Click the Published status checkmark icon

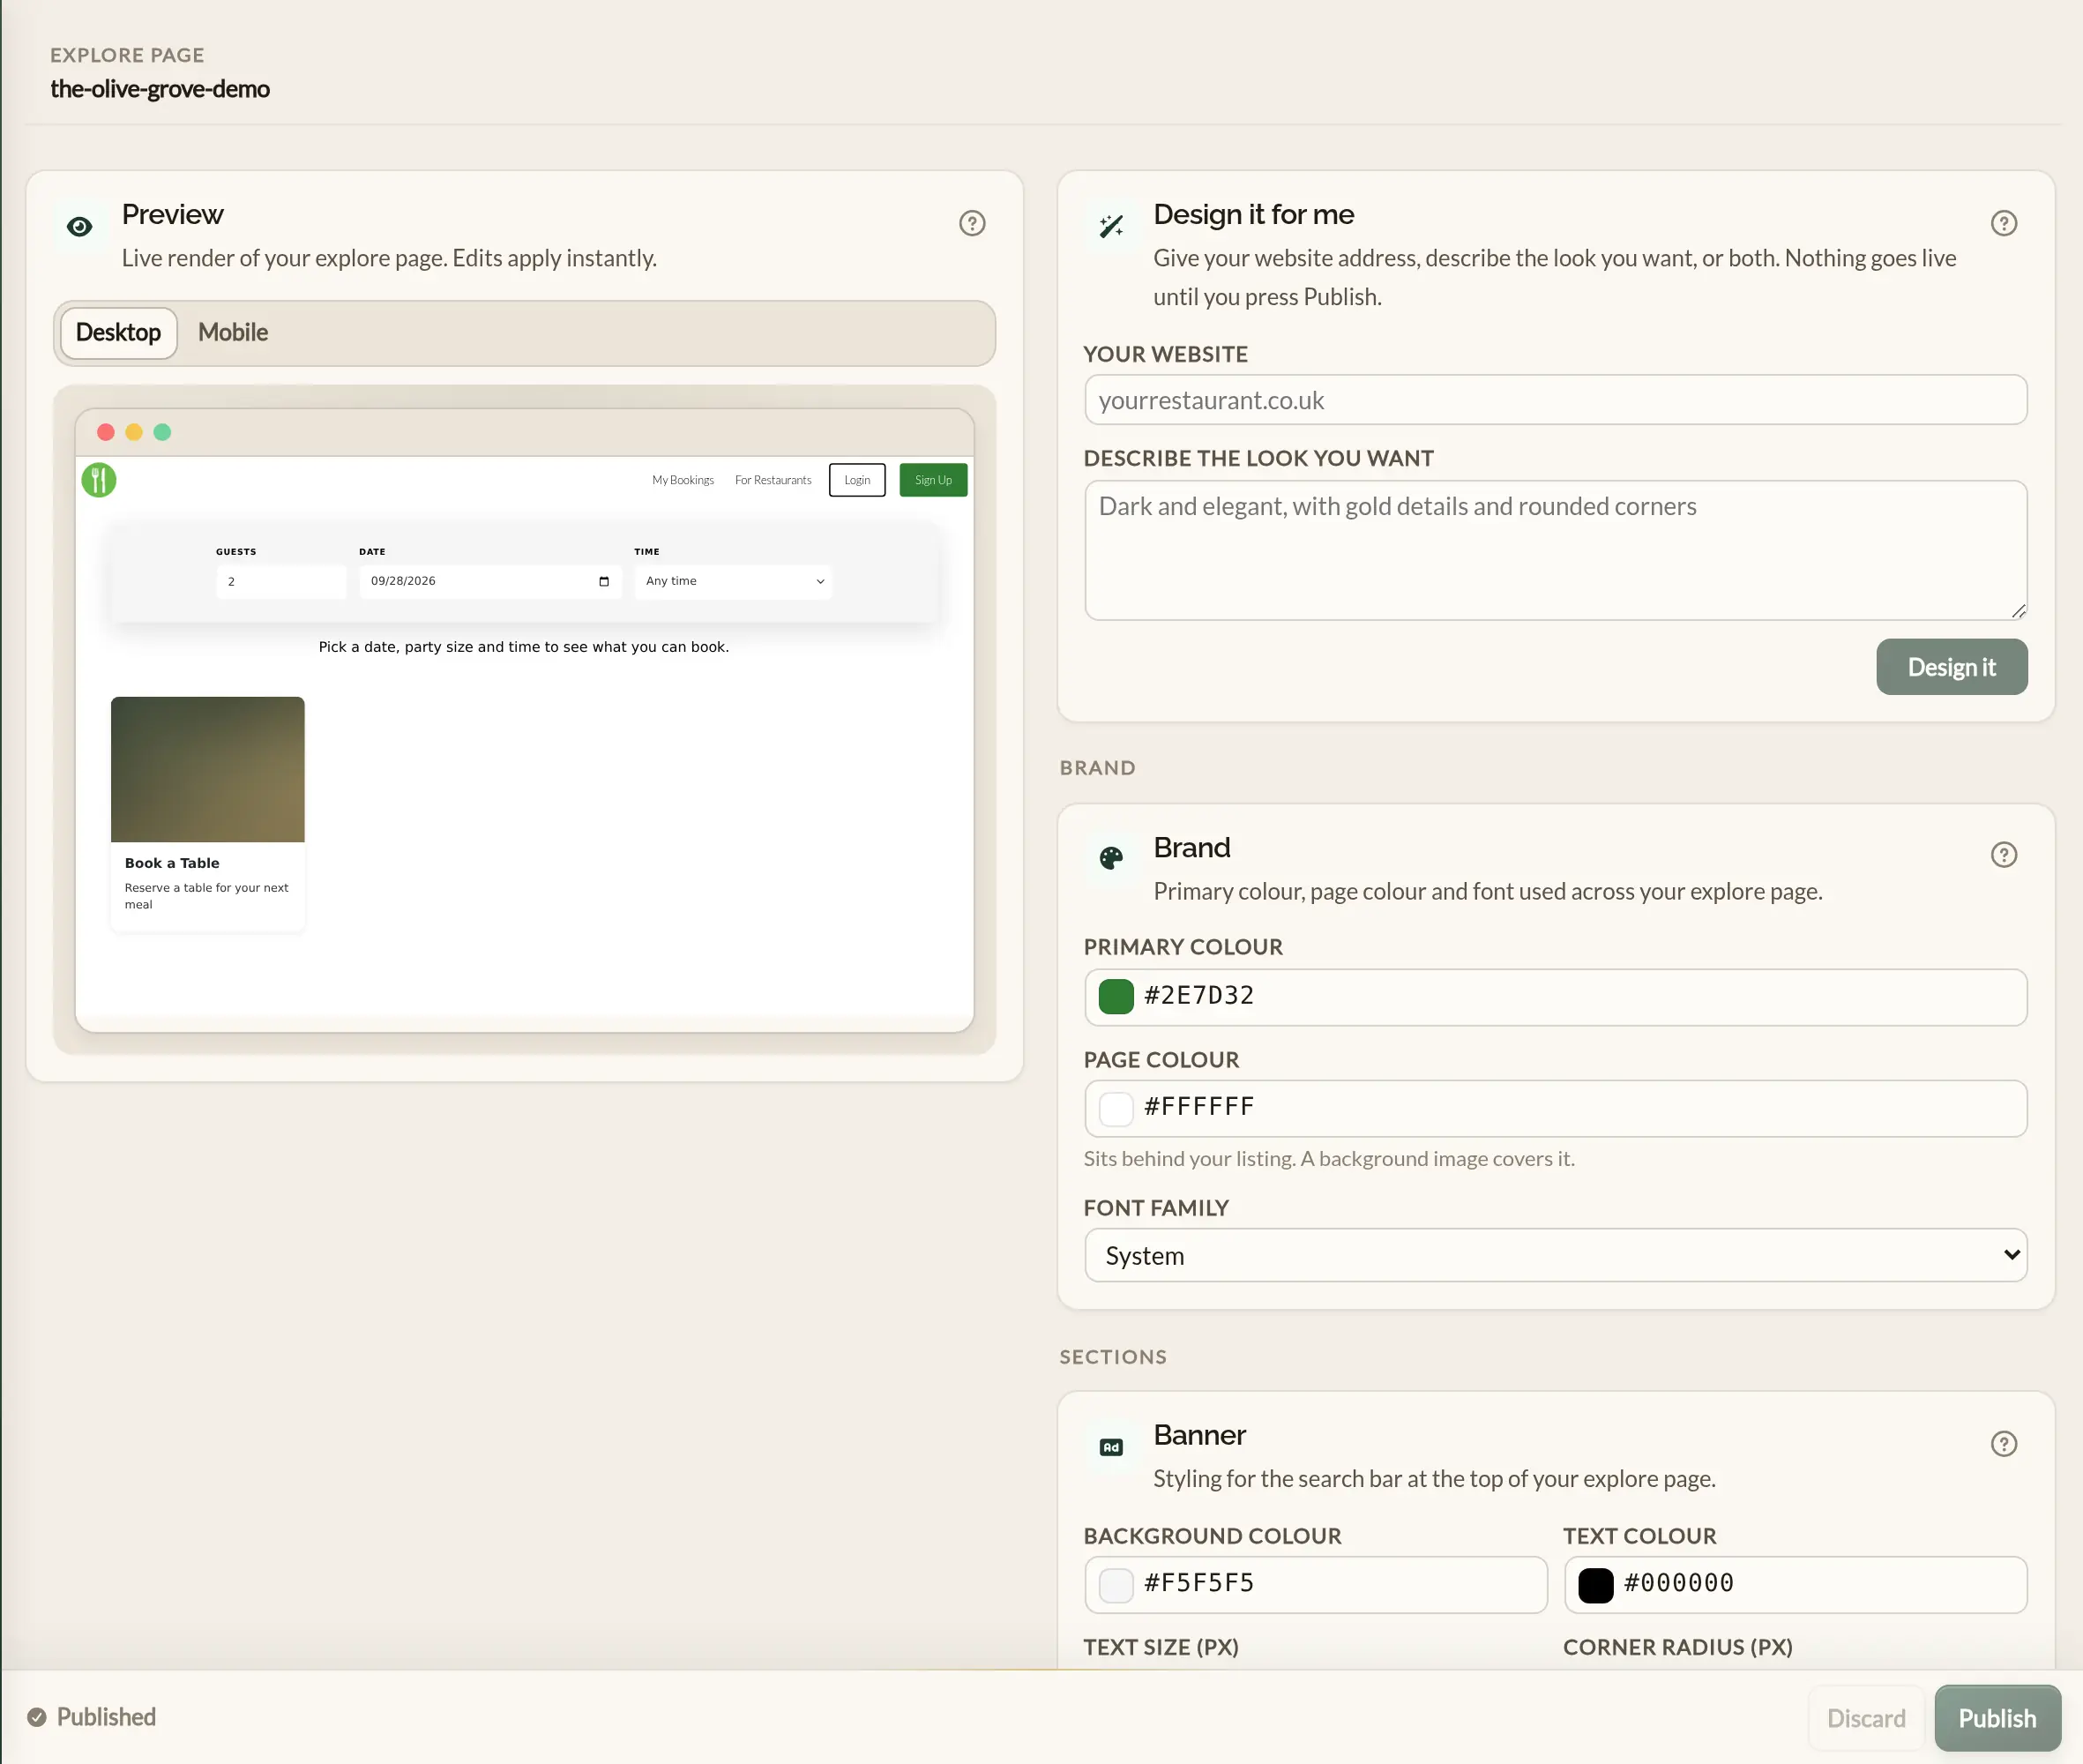point(37,1717)
